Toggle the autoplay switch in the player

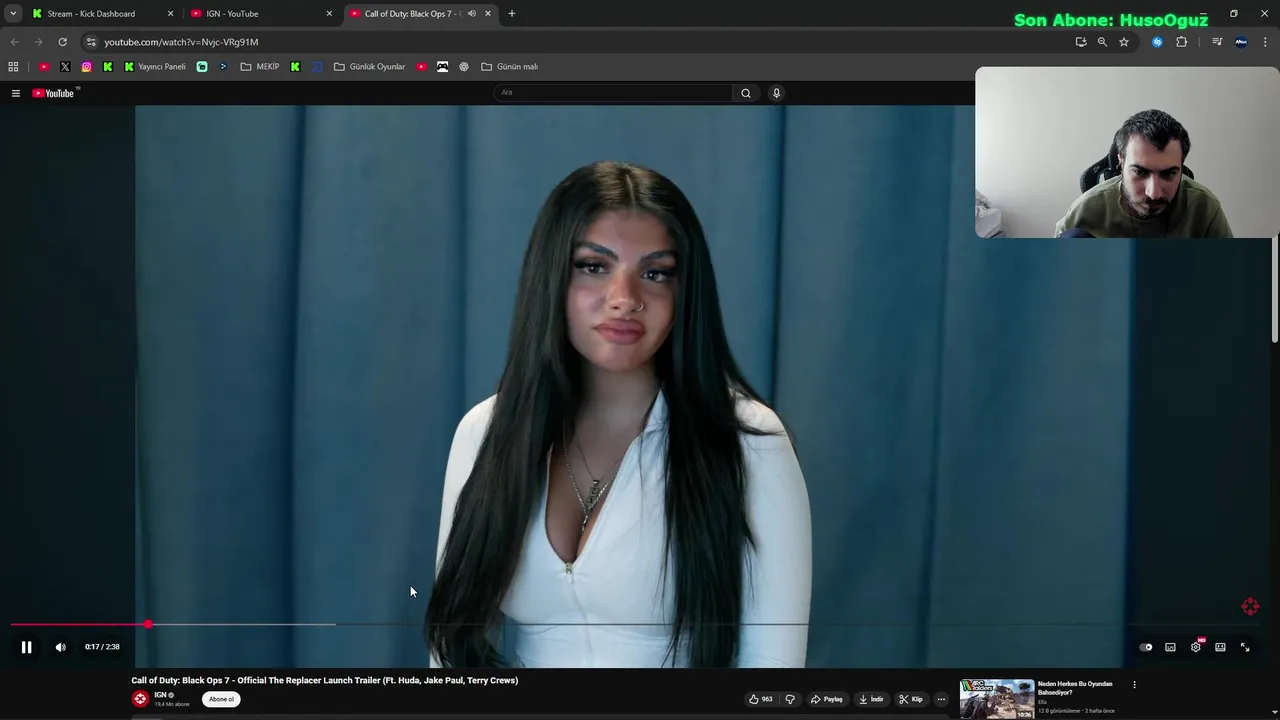point(1146,647)
